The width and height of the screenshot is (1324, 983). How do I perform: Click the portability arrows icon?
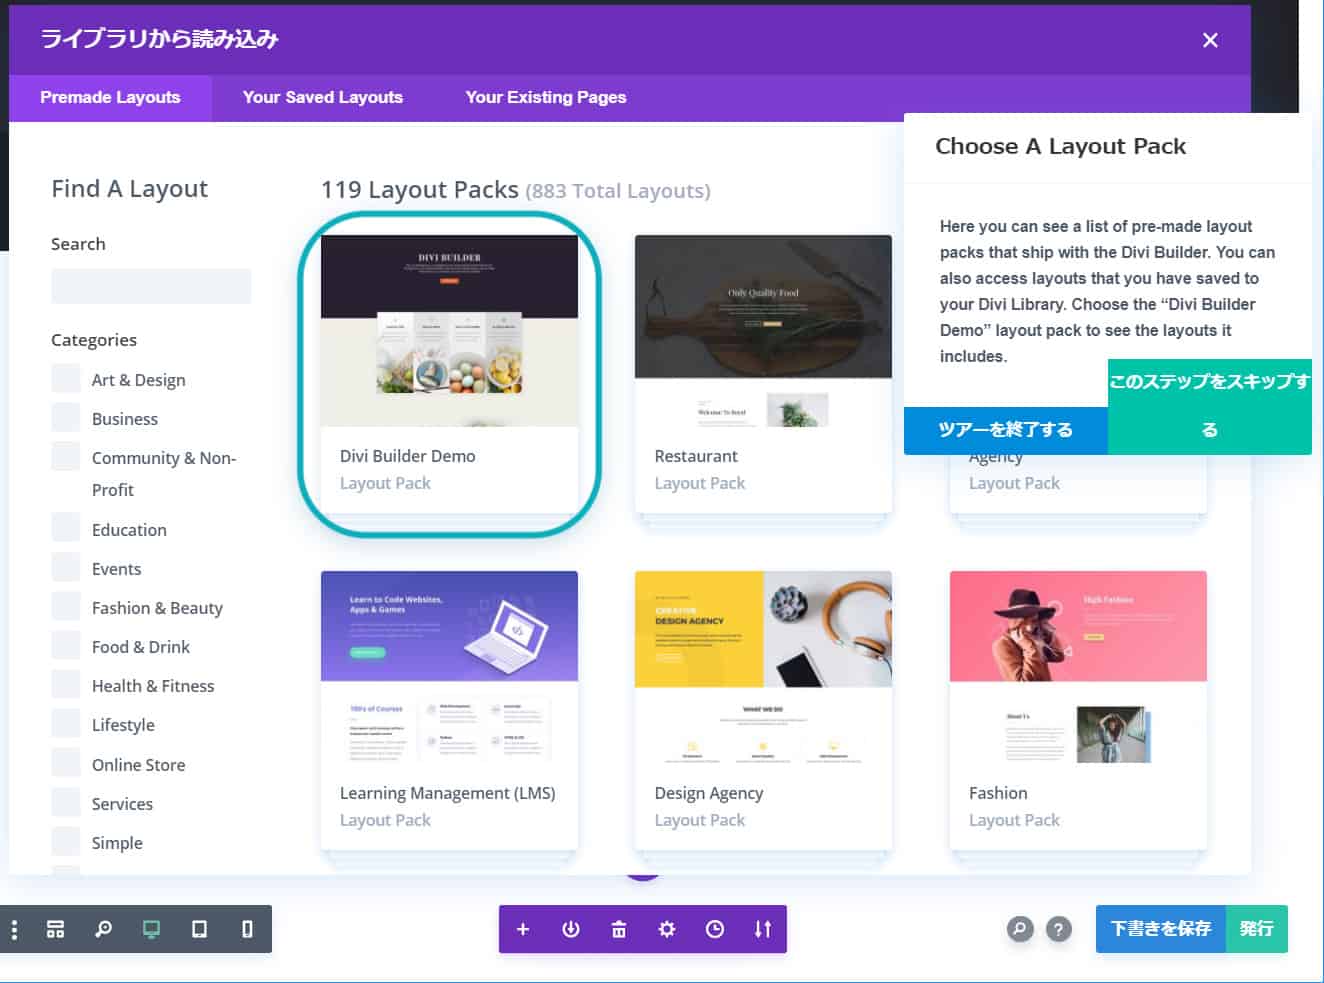tap(763, 929)
